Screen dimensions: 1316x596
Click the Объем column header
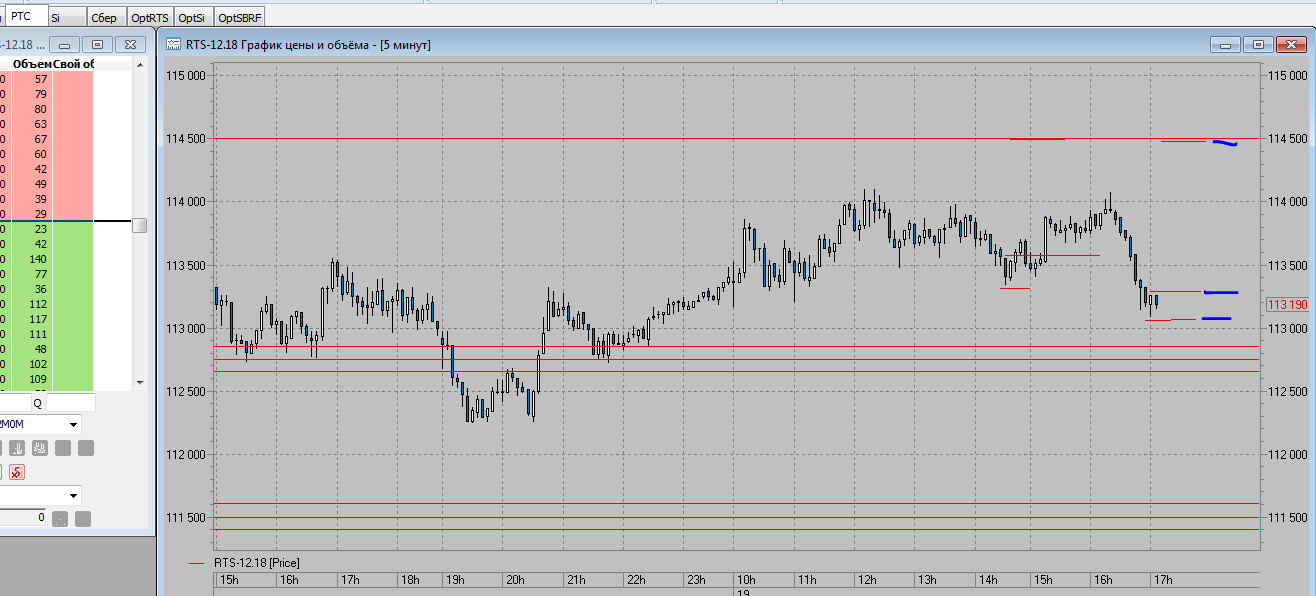(32, 64)
